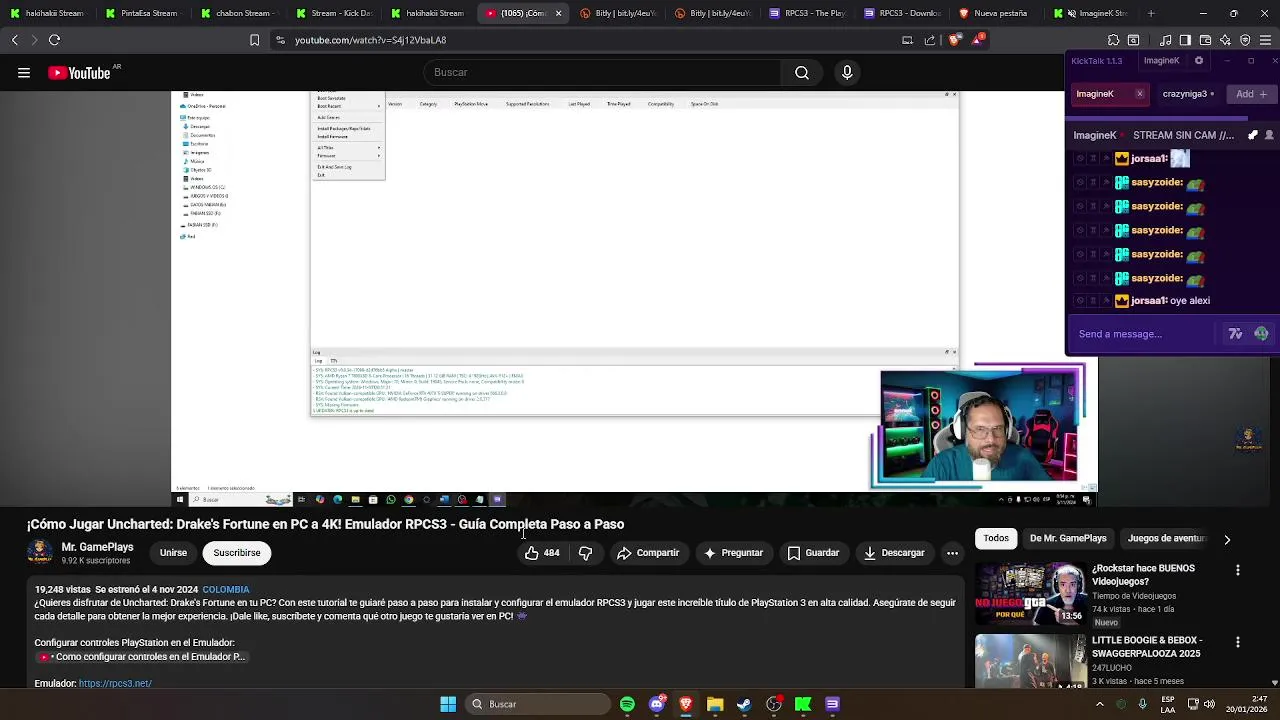
Task: Open KickTalk settings gear
Action: point(1199,61)
